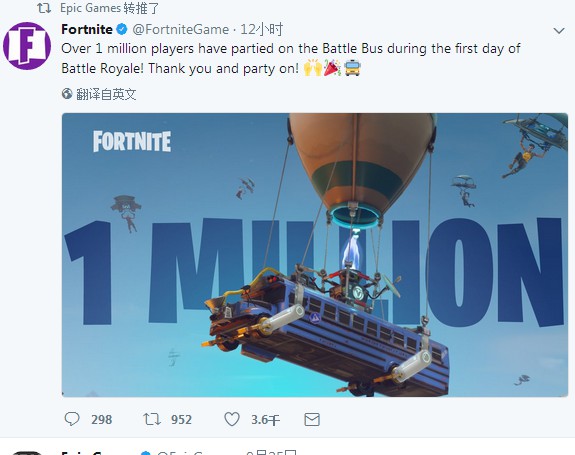
Task: Click the FORTNITE logo inside the image
Action: [x=132, y=141]
